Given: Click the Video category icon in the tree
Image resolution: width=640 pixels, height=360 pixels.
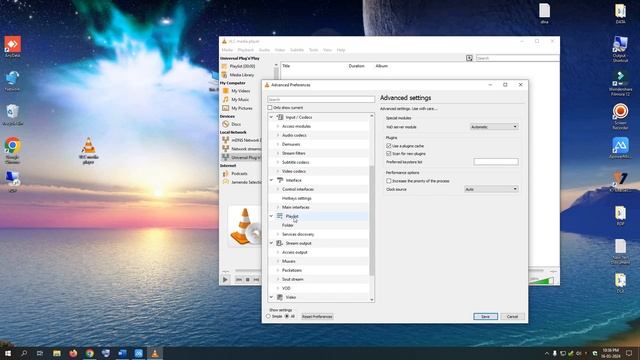Looking at the screenshot, I should (280, 297).
